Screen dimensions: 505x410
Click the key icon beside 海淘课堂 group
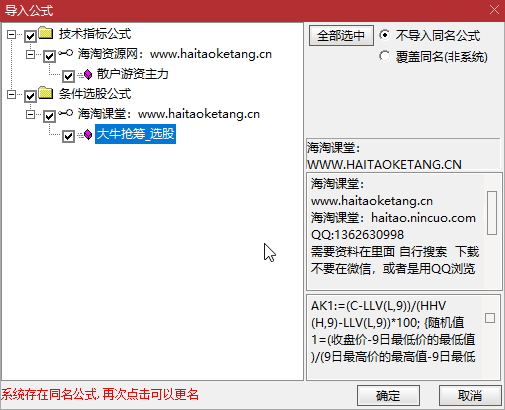(65, 113)
